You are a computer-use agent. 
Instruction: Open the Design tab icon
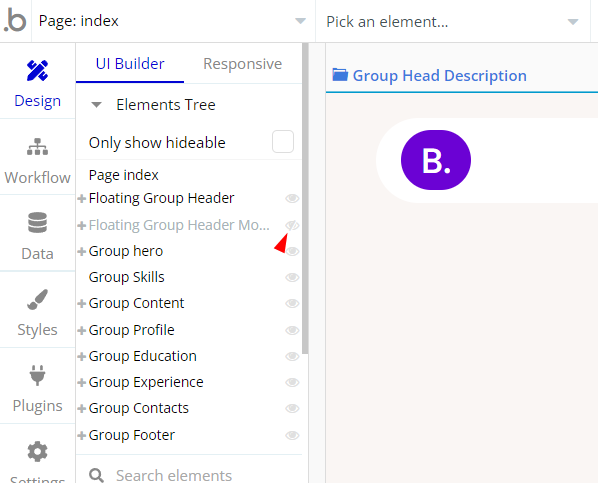click(x=37, y=71)
